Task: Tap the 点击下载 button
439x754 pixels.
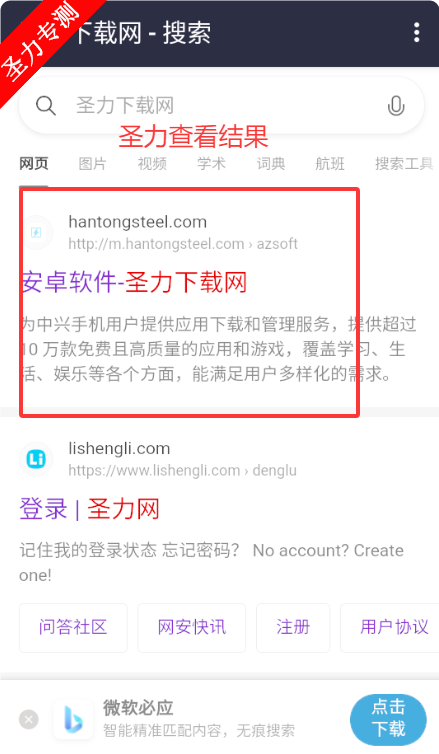Action: [x=389, y=719]
